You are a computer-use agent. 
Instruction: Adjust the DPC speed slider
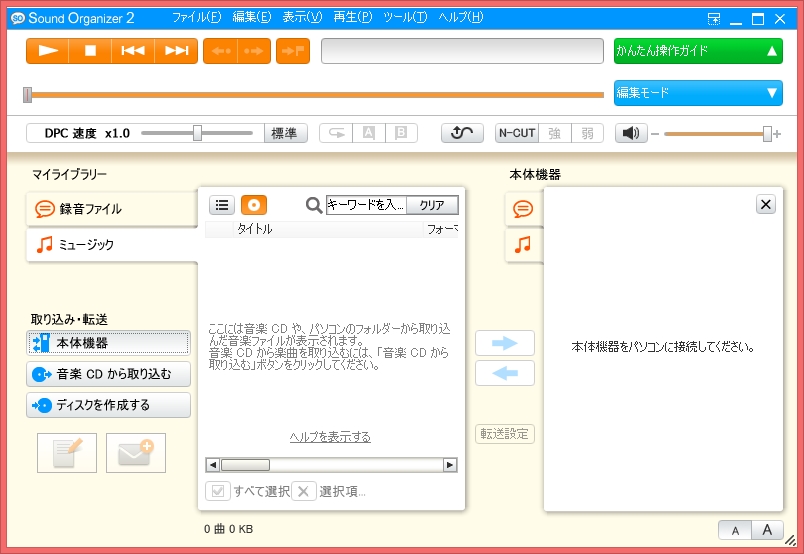197,133
